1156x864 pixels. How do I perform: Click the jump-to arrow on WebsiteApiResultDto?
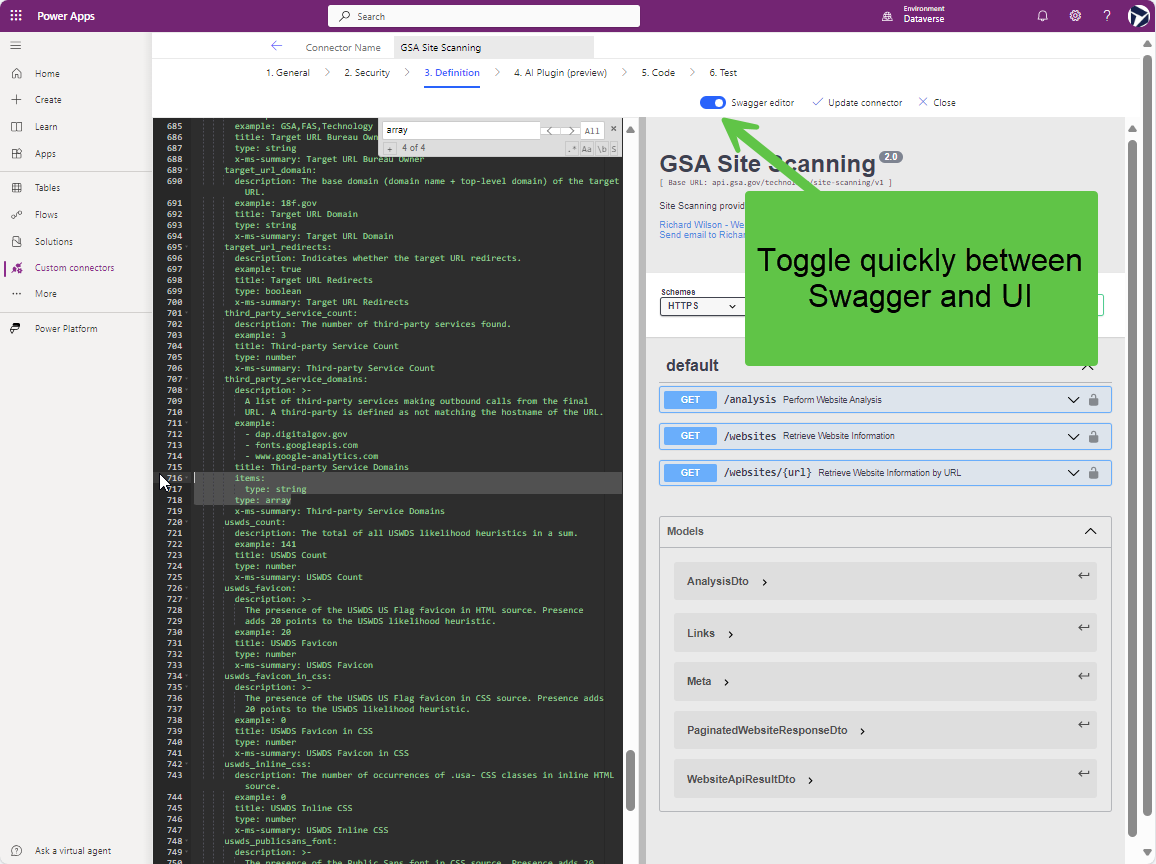click(x=1083, y=773)
